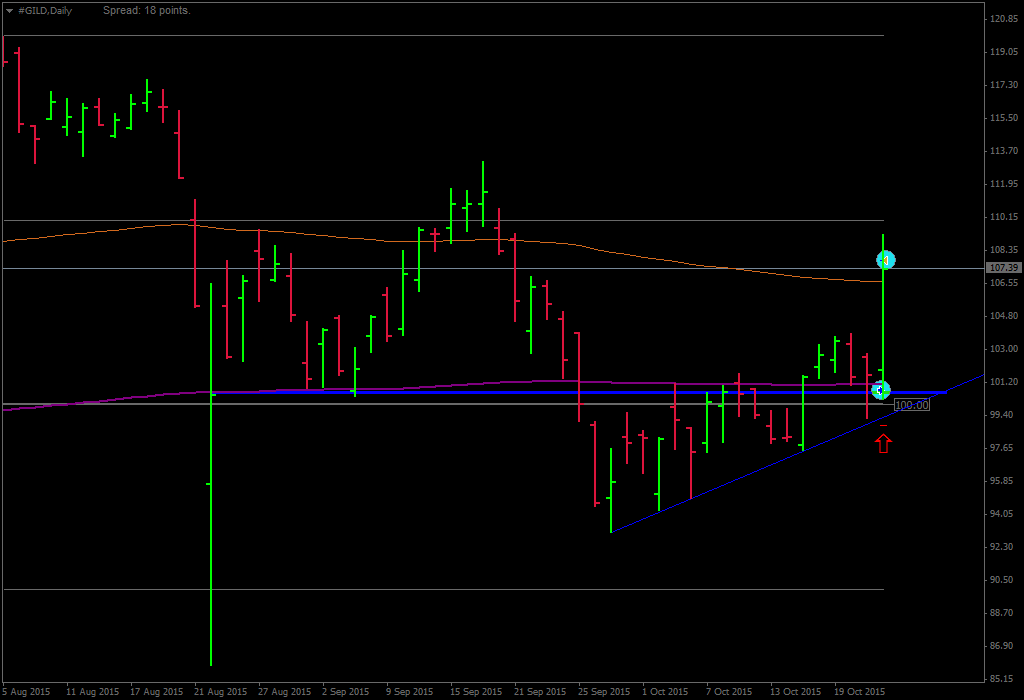This screenshot has width=1024, height=700.
Task: Click the 111.95 price axis label
Action: (x=1004, y=184)
